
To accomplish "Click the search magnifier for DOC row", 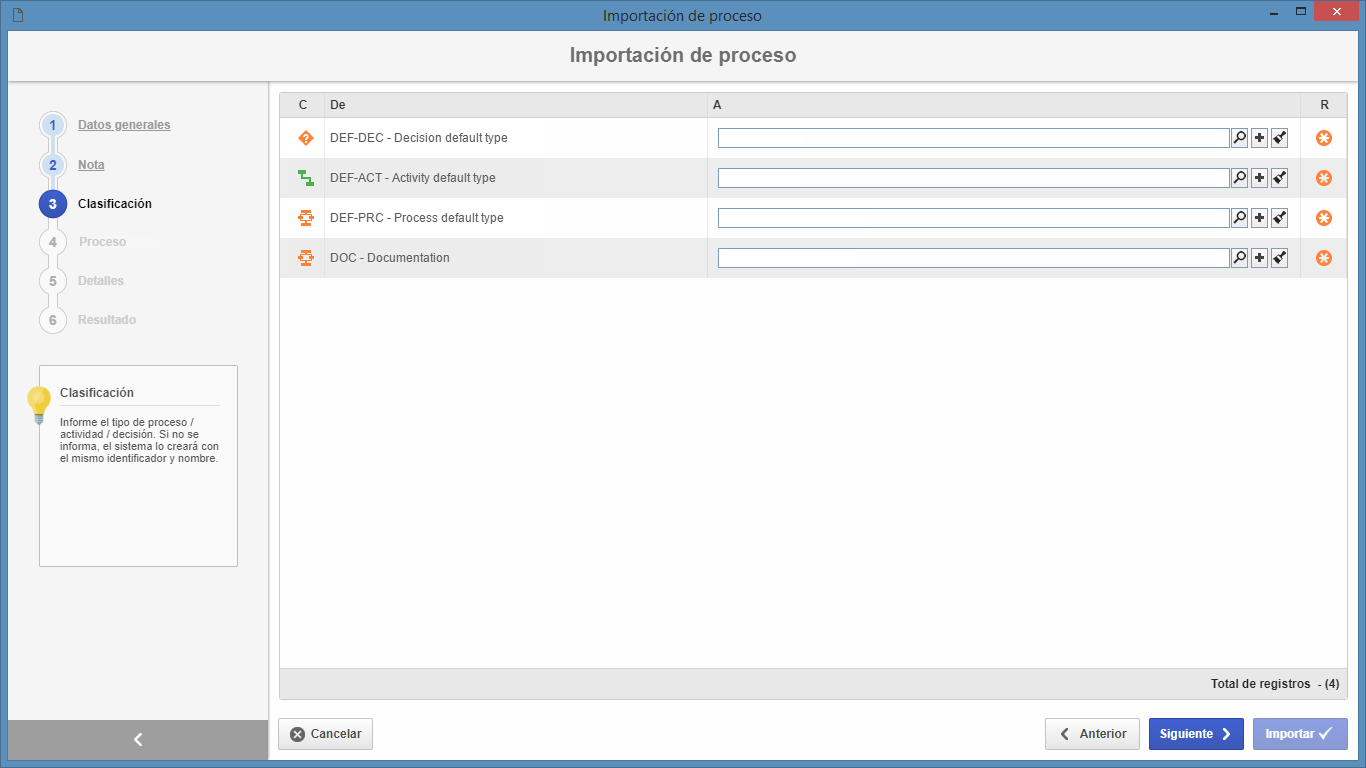I will (x=1239, y=258).
